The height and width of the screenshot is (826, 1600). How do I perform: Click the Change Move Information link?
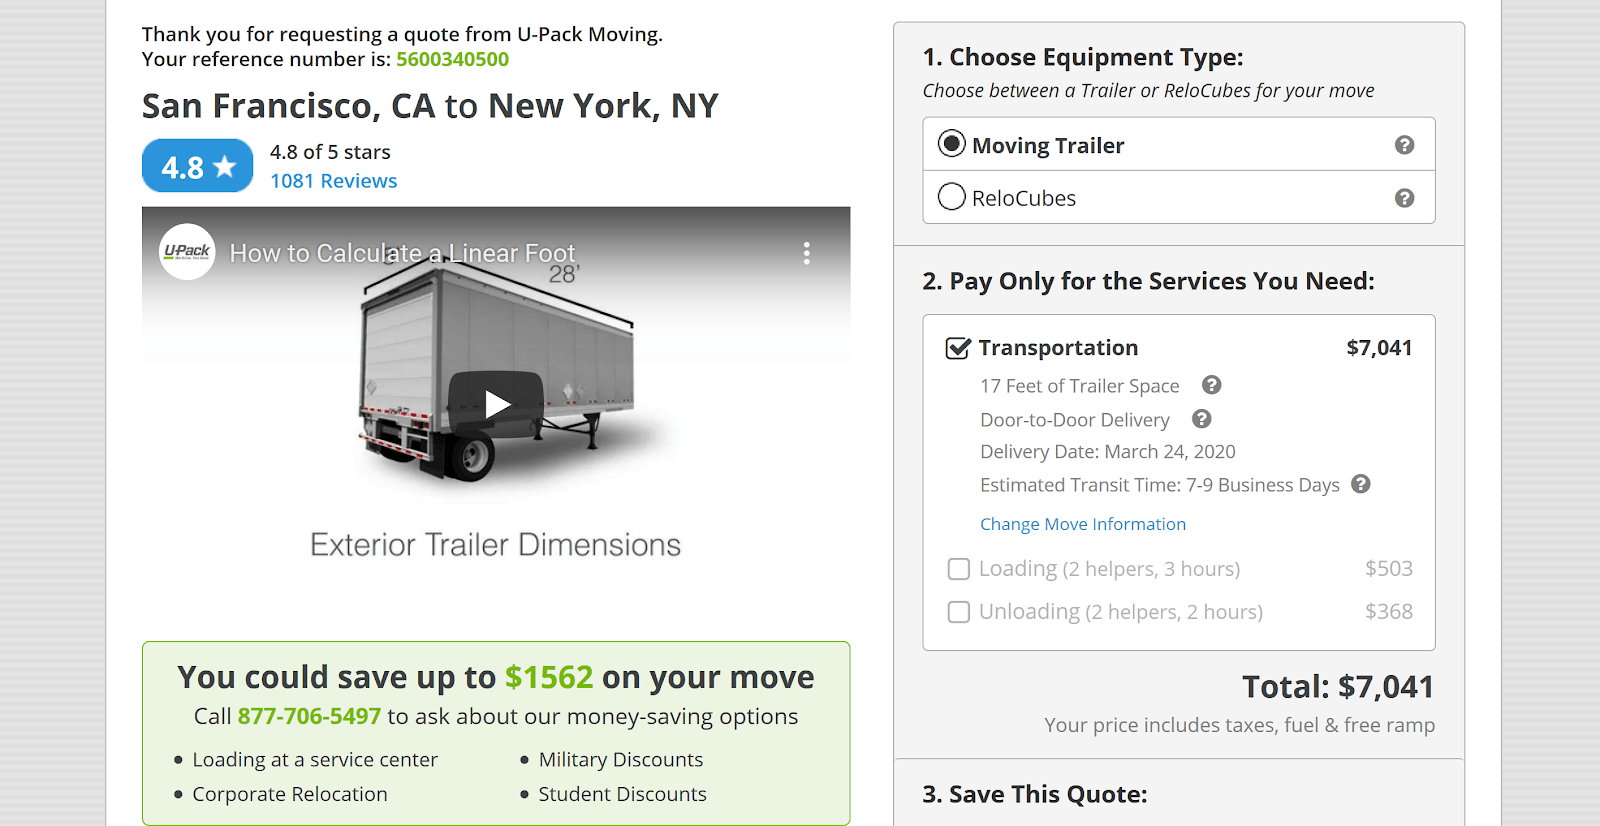tap(1083, 524)
